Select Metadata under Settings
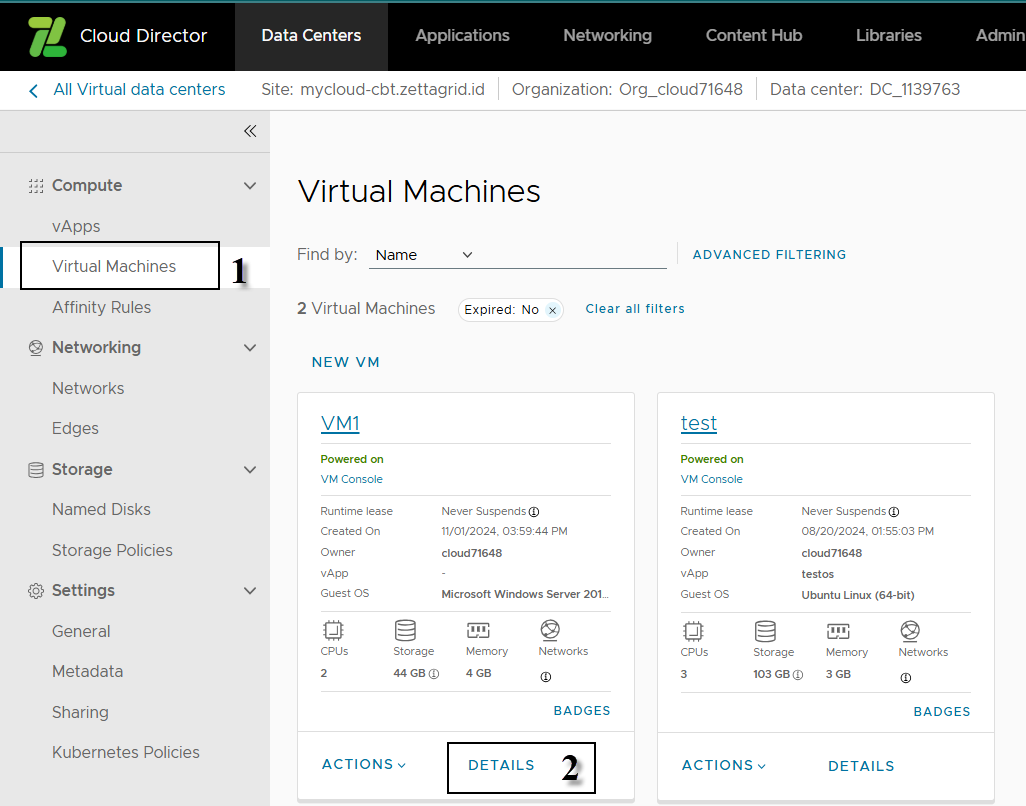Image resolution: width=1026 pixels, height=806 pixels. (87, 672)
